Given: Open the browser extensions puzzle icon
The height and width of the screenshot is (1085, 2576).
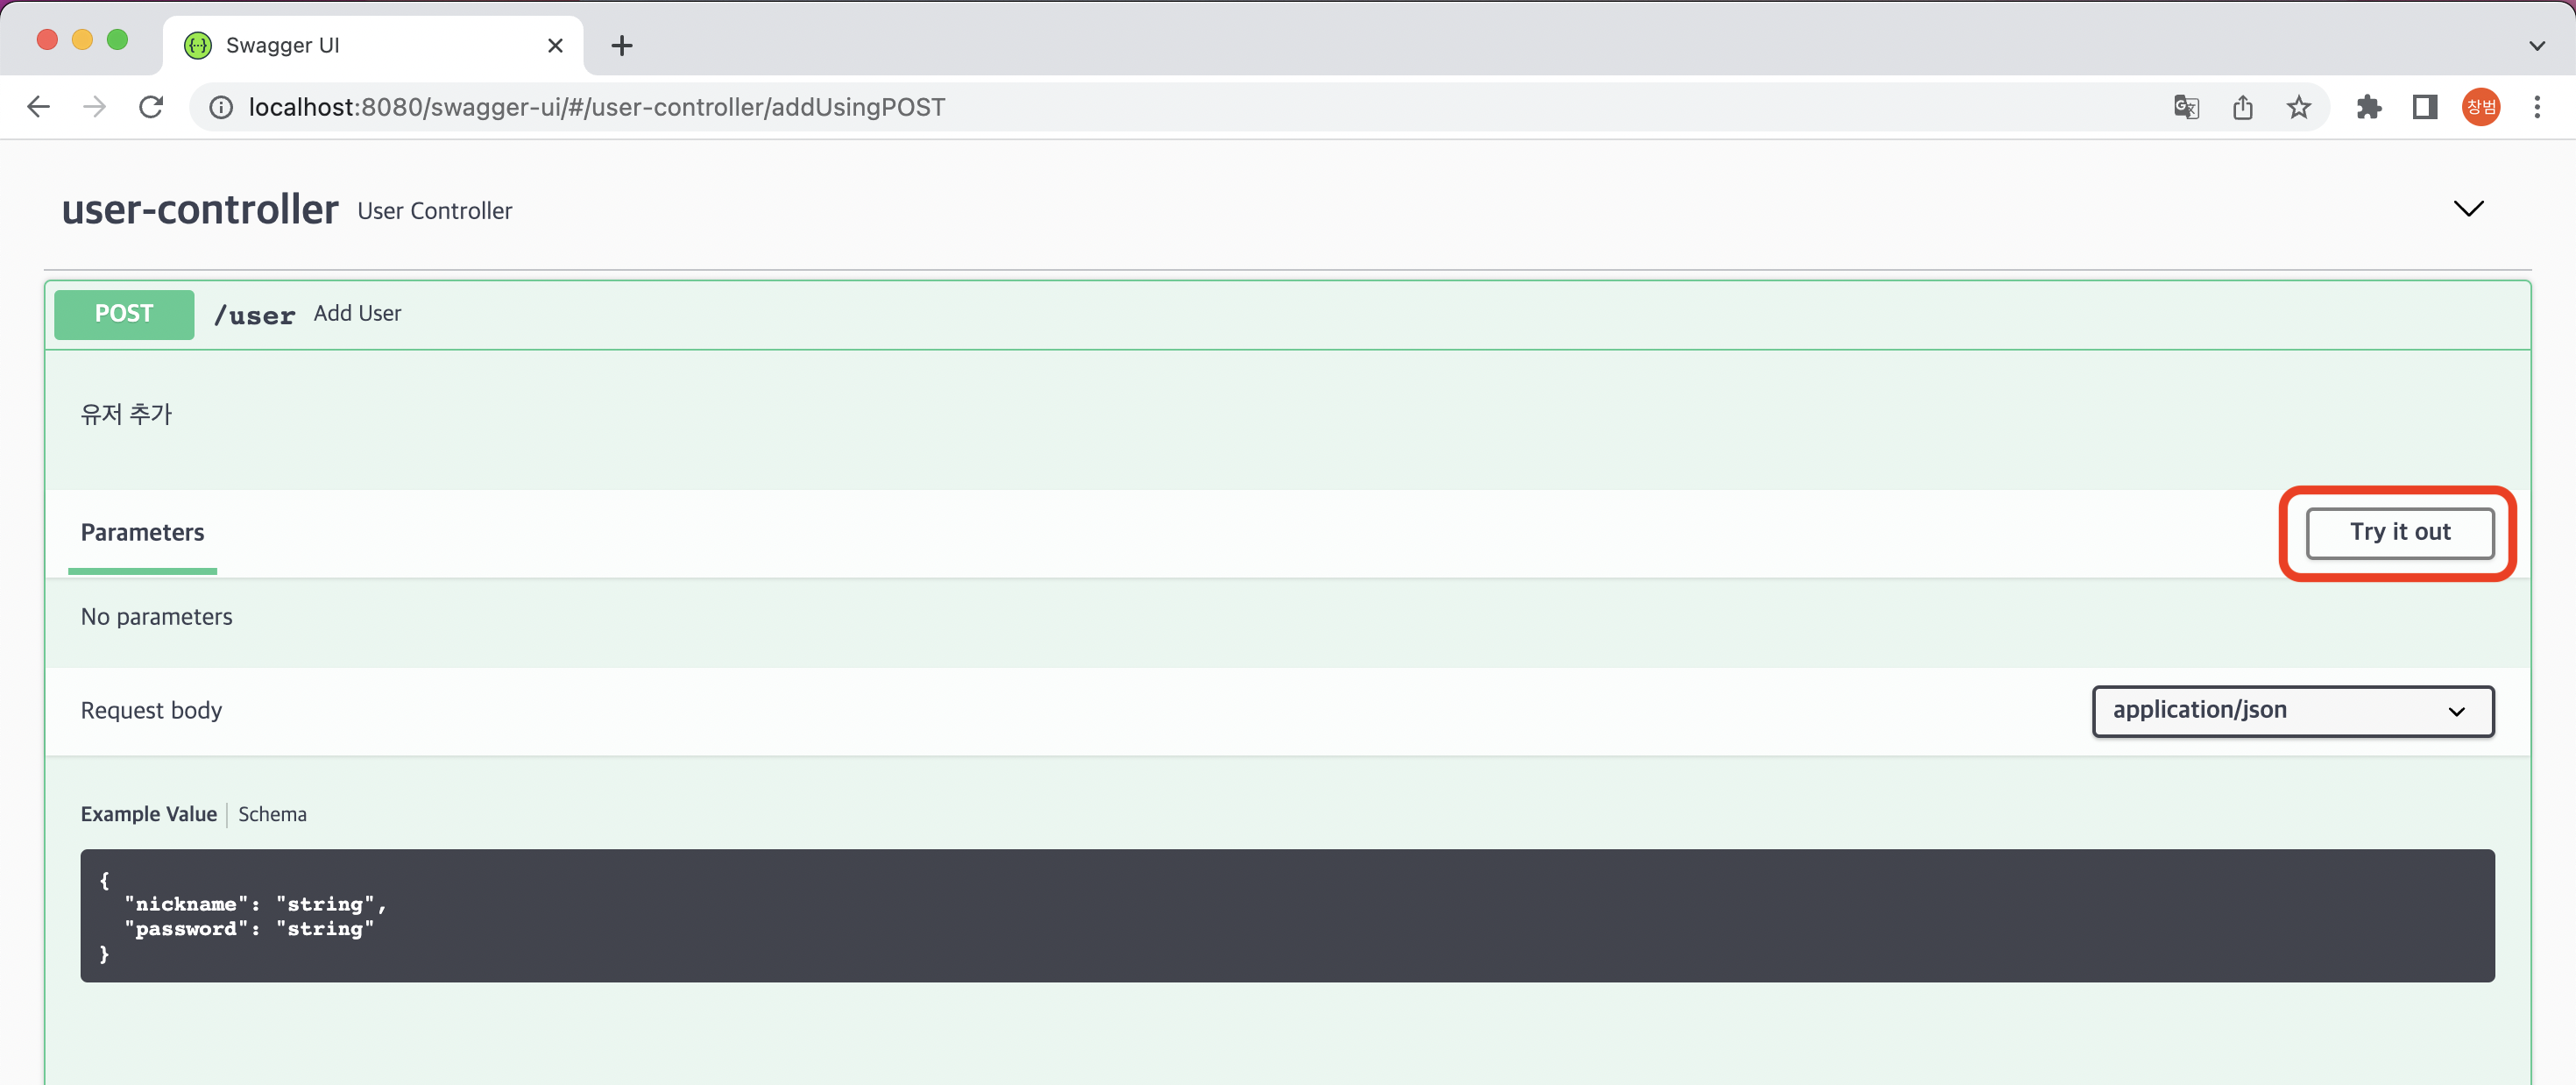Looking at the screenshot, I should coord(2368,107).
